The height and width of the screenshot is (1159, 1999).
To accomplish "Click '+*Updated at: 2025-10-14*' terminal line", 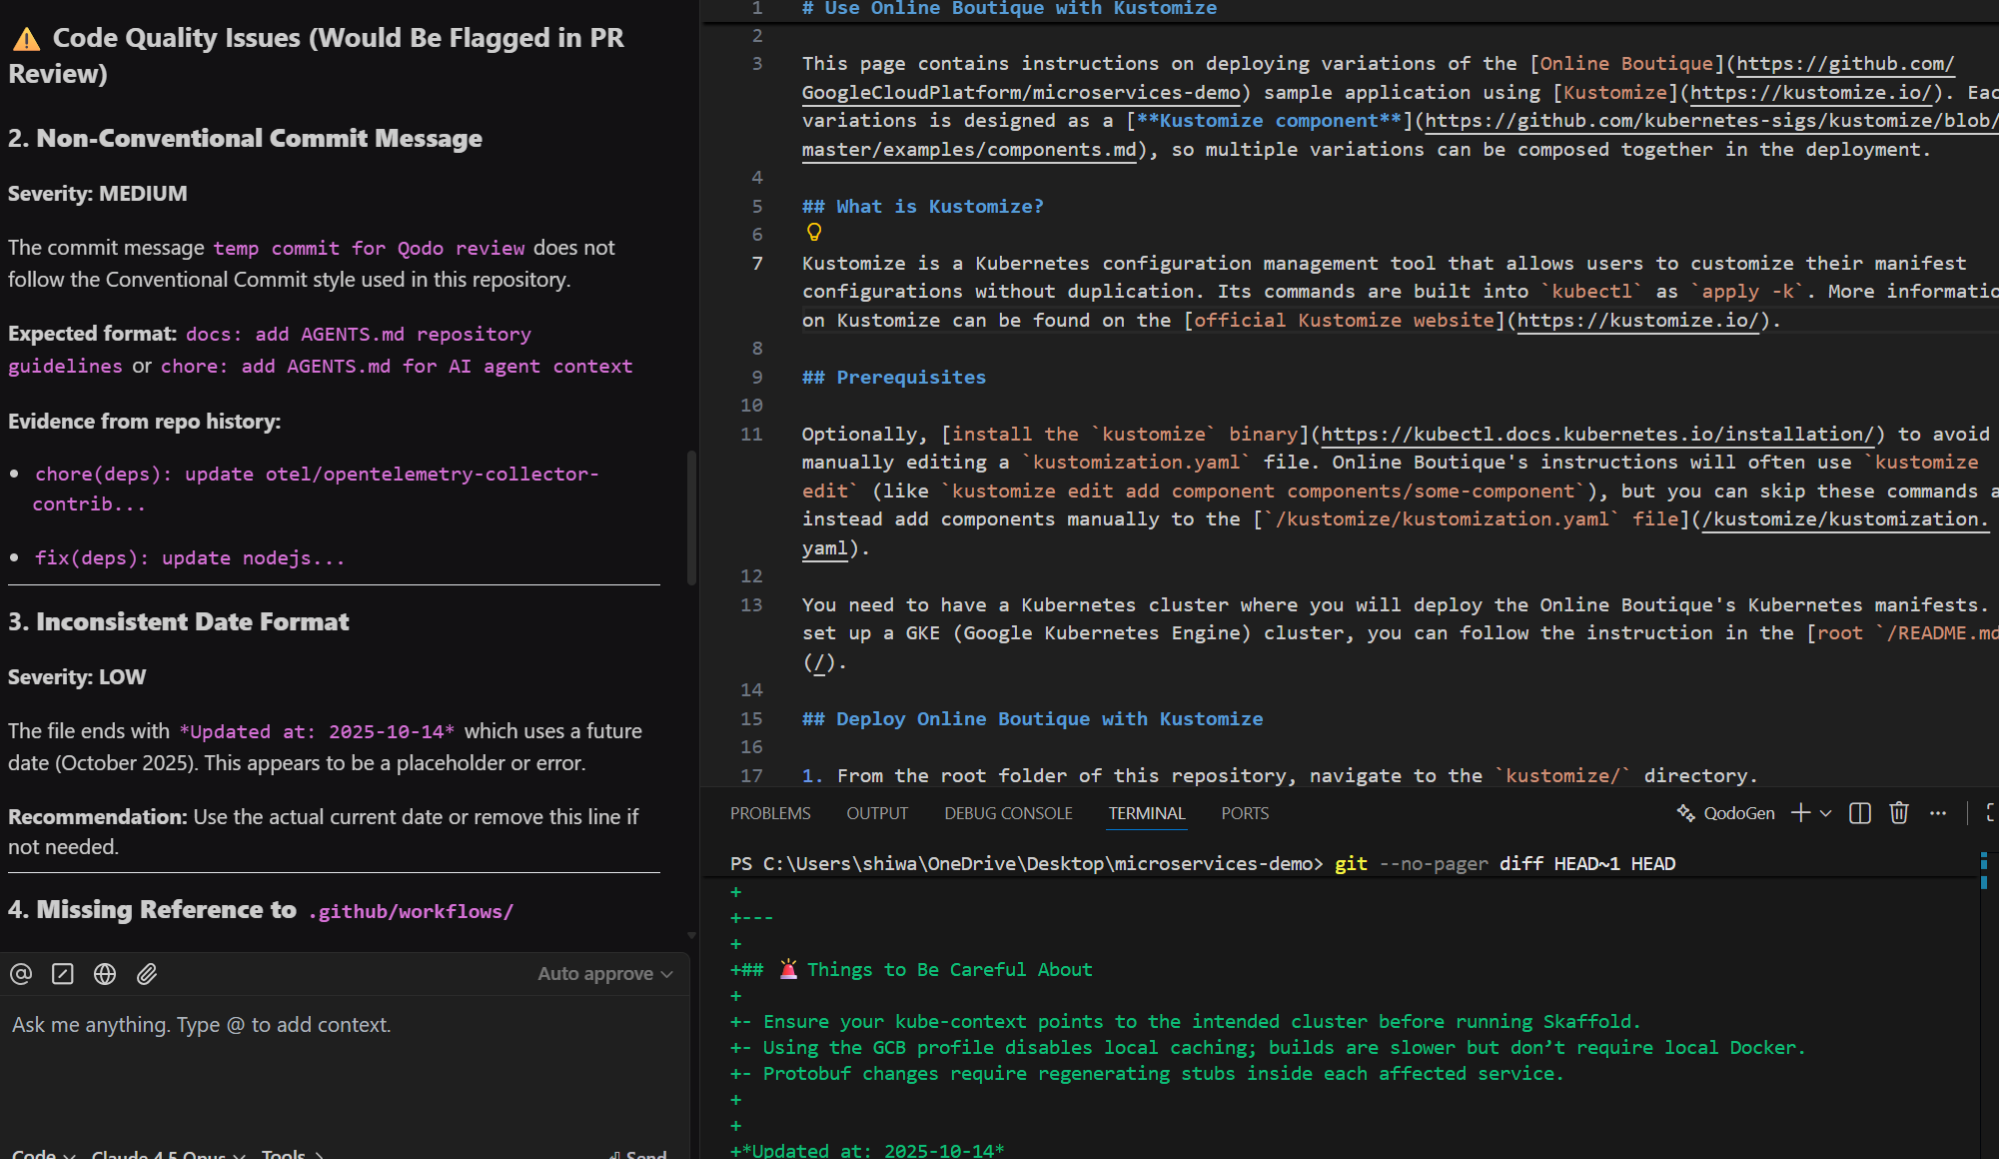I will (x=867, y=1150).
